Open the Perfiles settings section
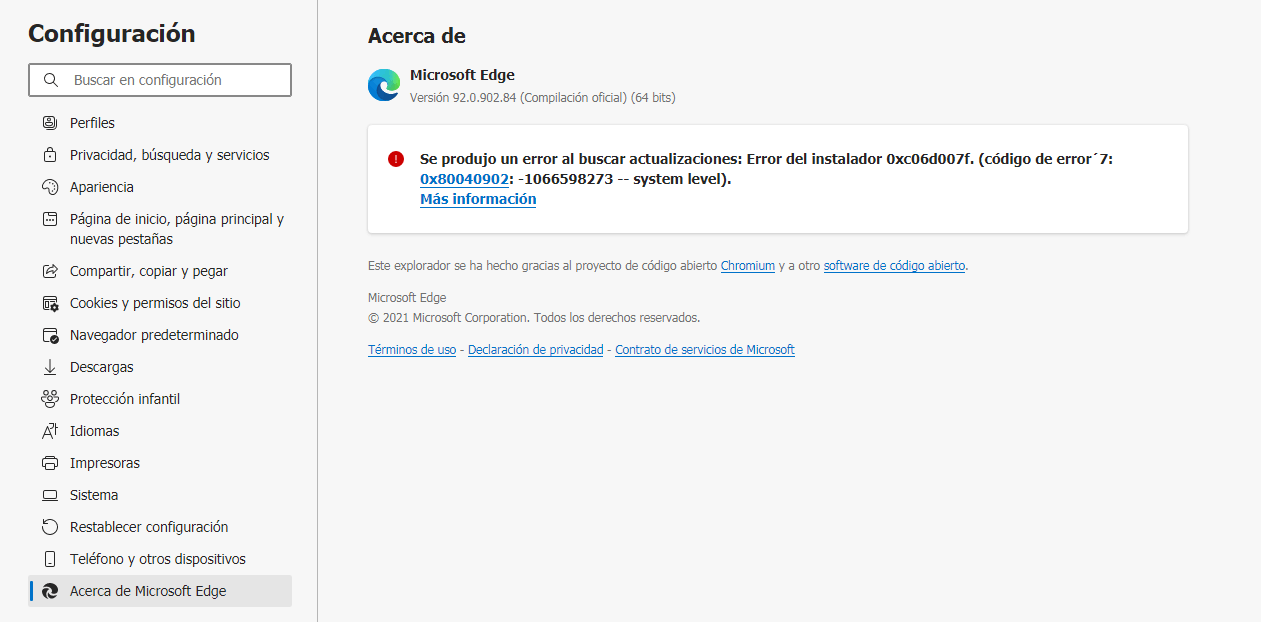The height and width of the screenshot is (622, 1261). click(x=160, y=123)
